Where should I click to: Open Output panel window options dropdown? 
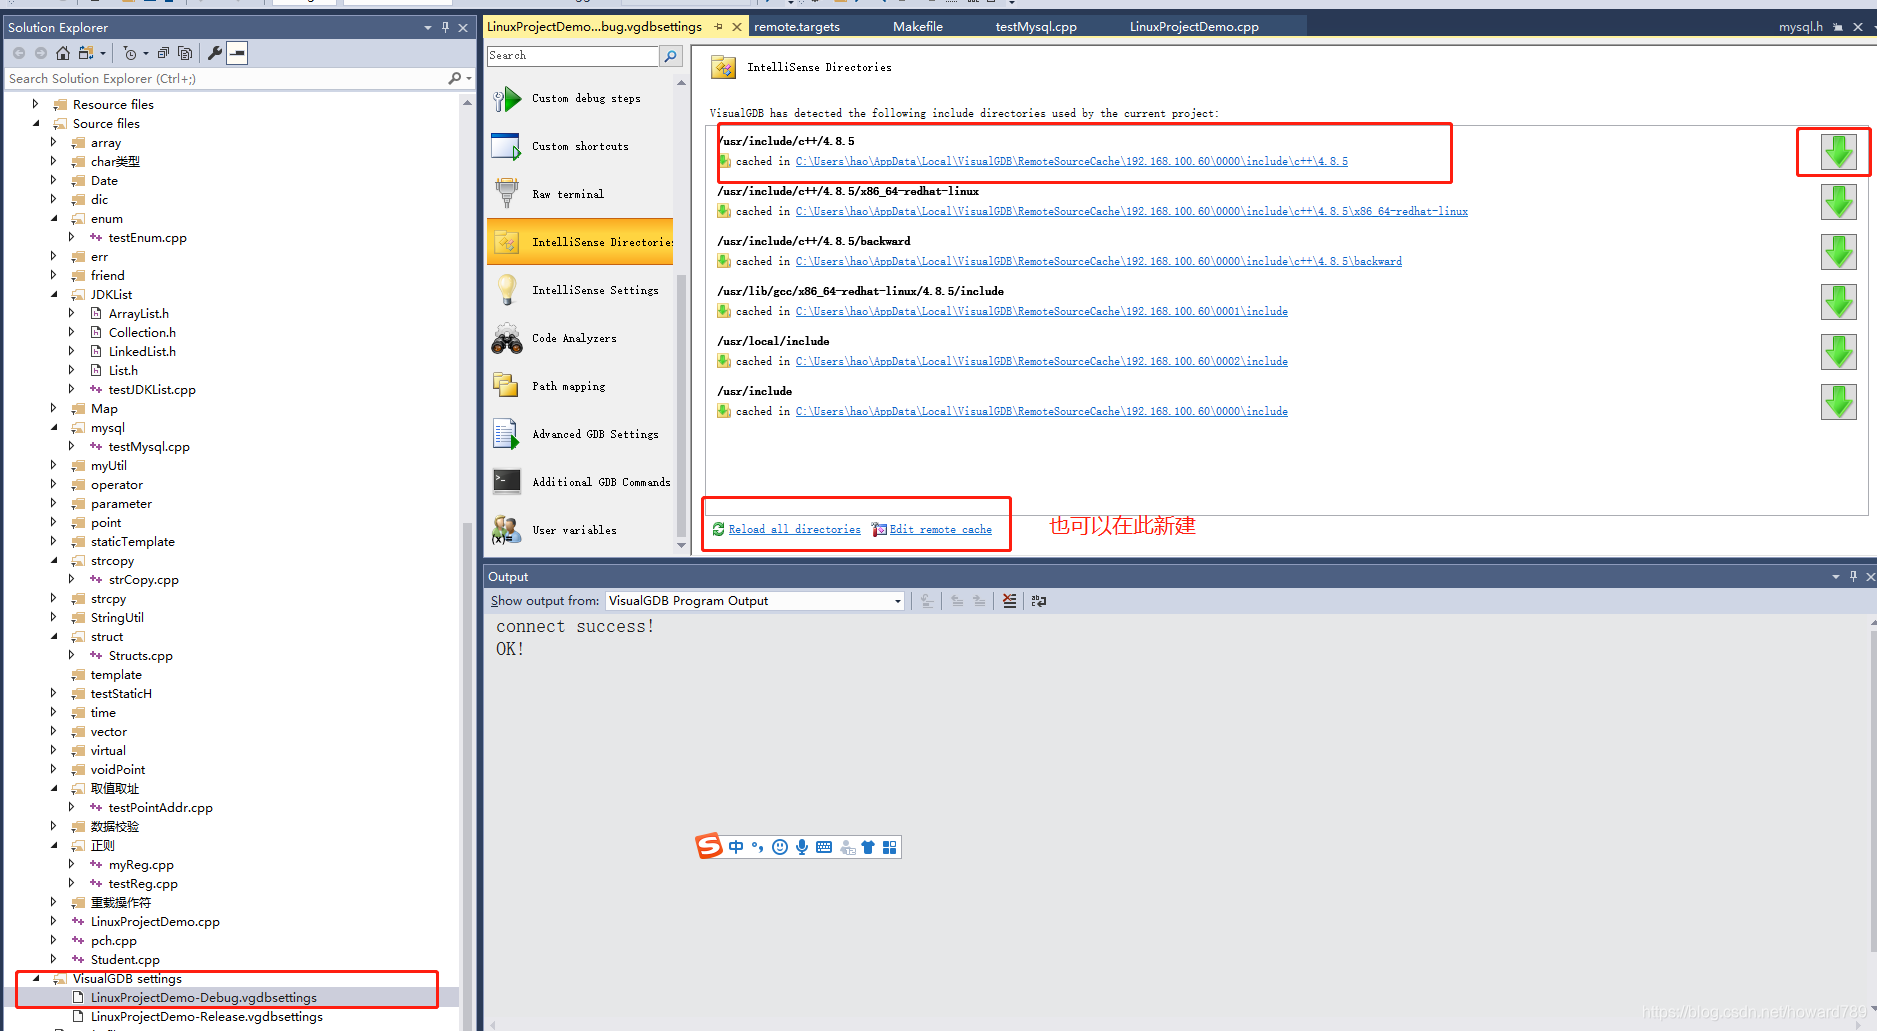[1835, 576]
